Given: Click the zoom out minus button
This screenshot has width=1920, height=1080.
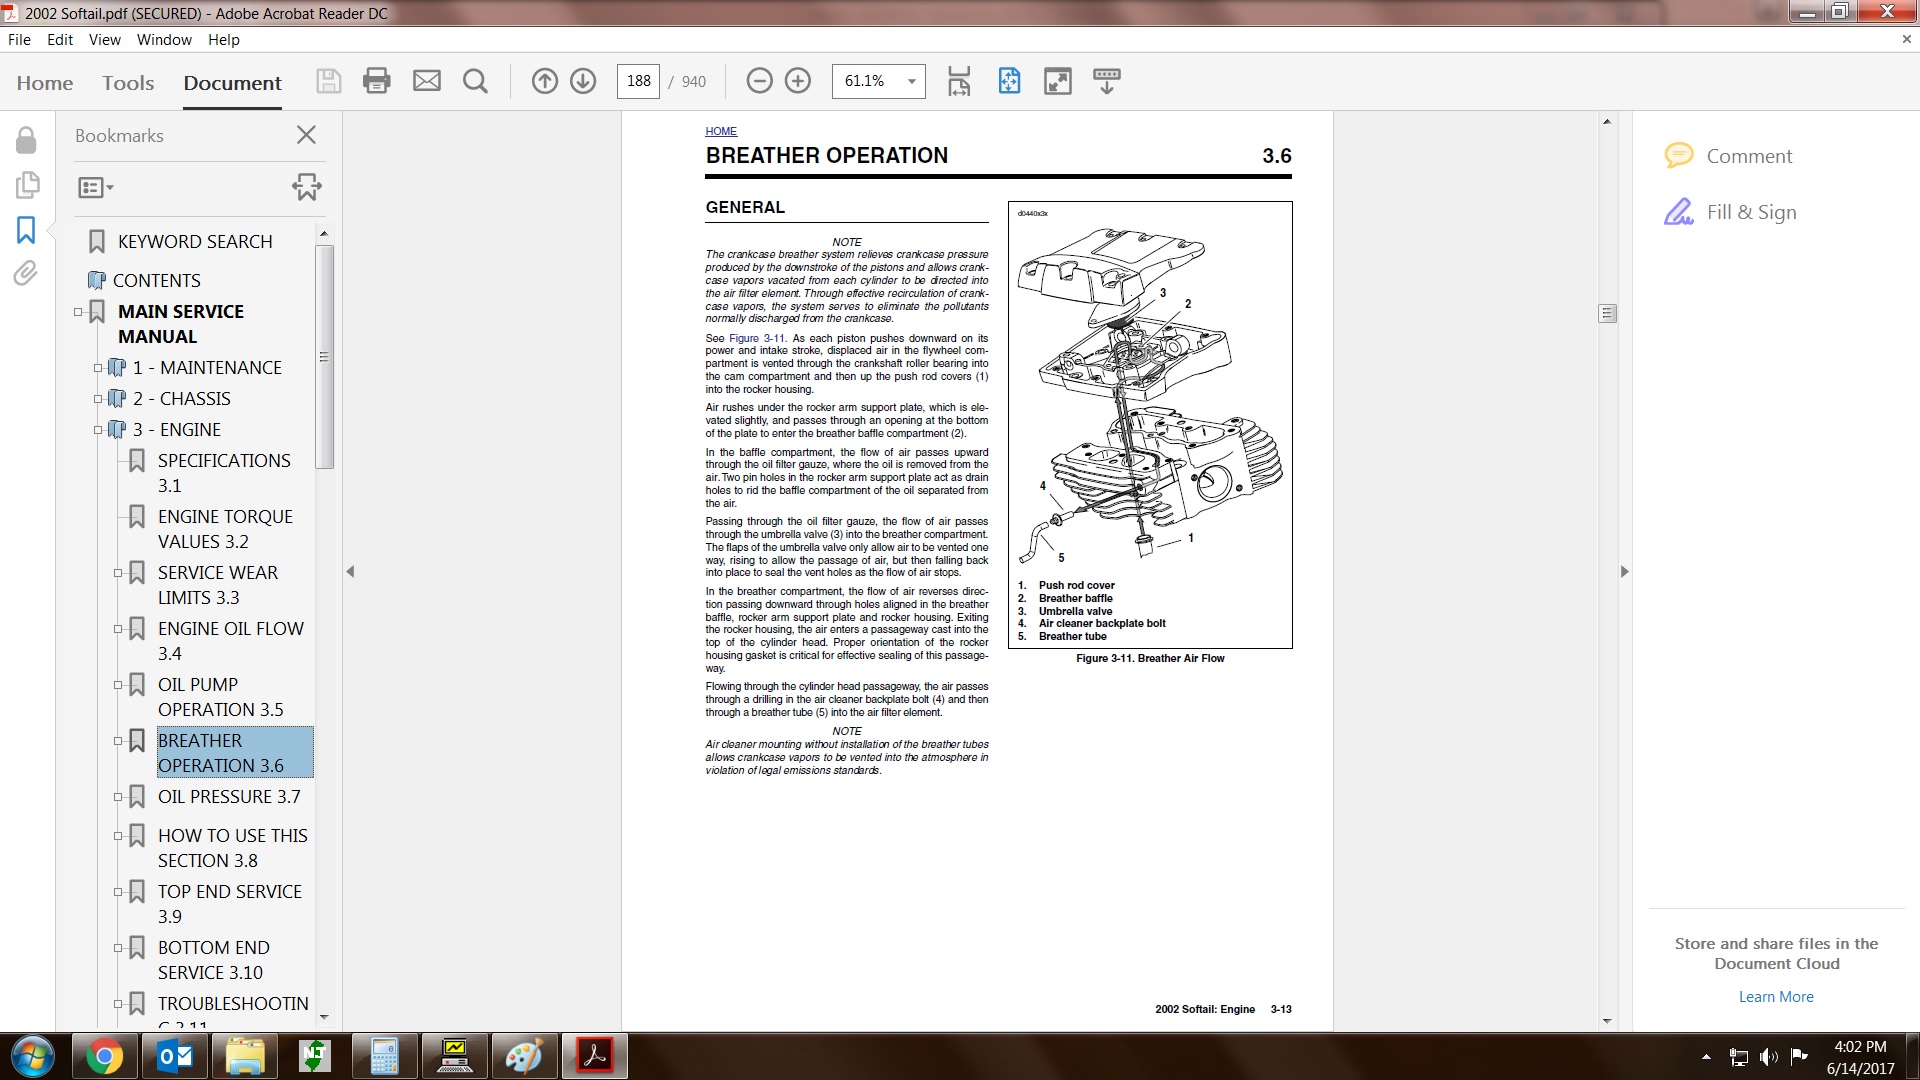Looking at the screenshot, I should click(x=759, y=81).
